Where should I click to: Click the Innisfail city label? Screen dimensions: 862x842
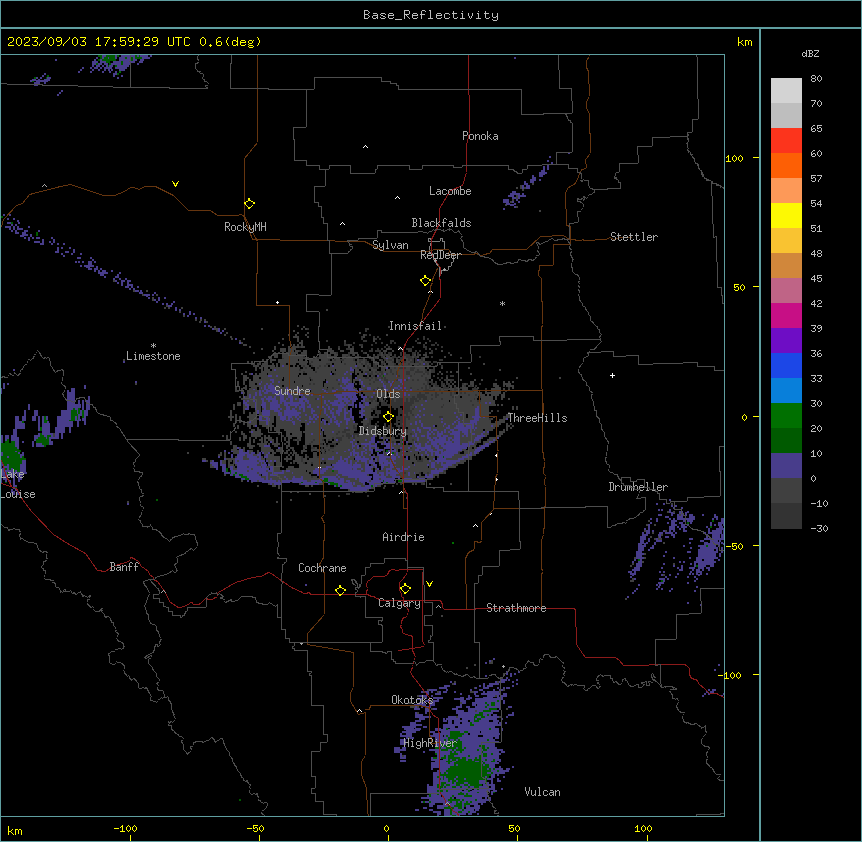(415, 326)
